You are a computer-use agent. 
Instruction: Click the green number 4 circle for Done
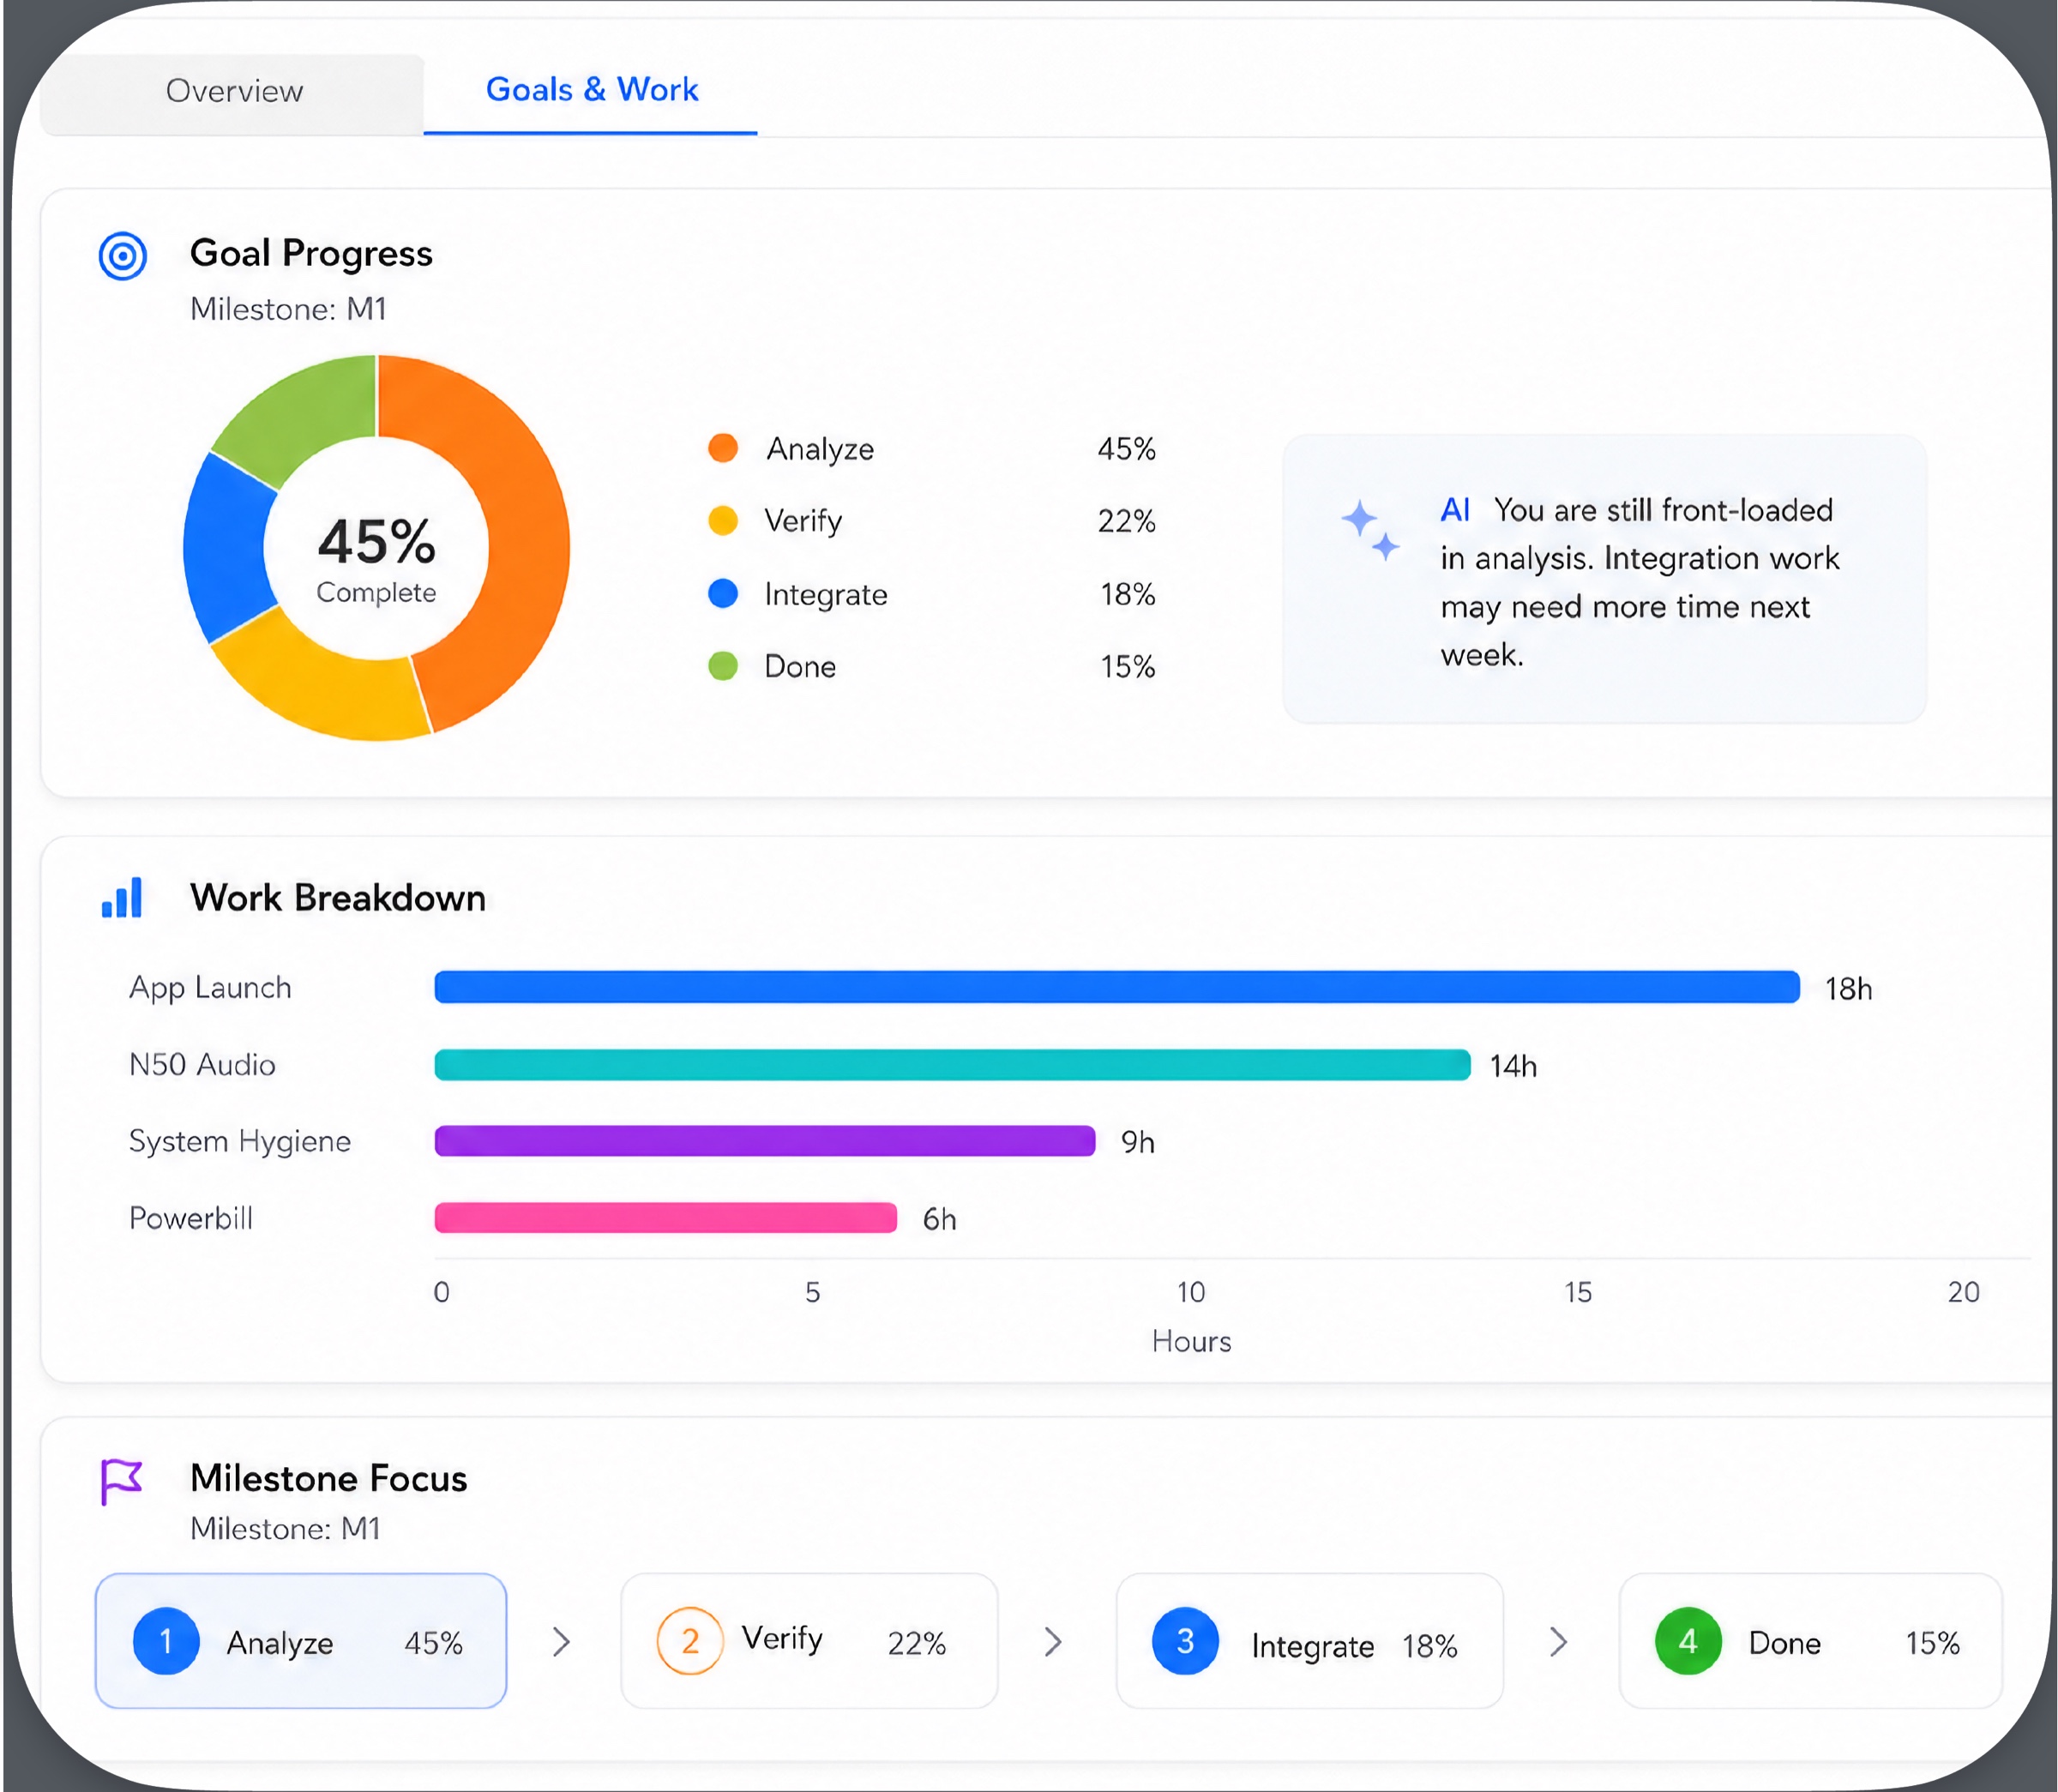[x=1688, y=1641]
